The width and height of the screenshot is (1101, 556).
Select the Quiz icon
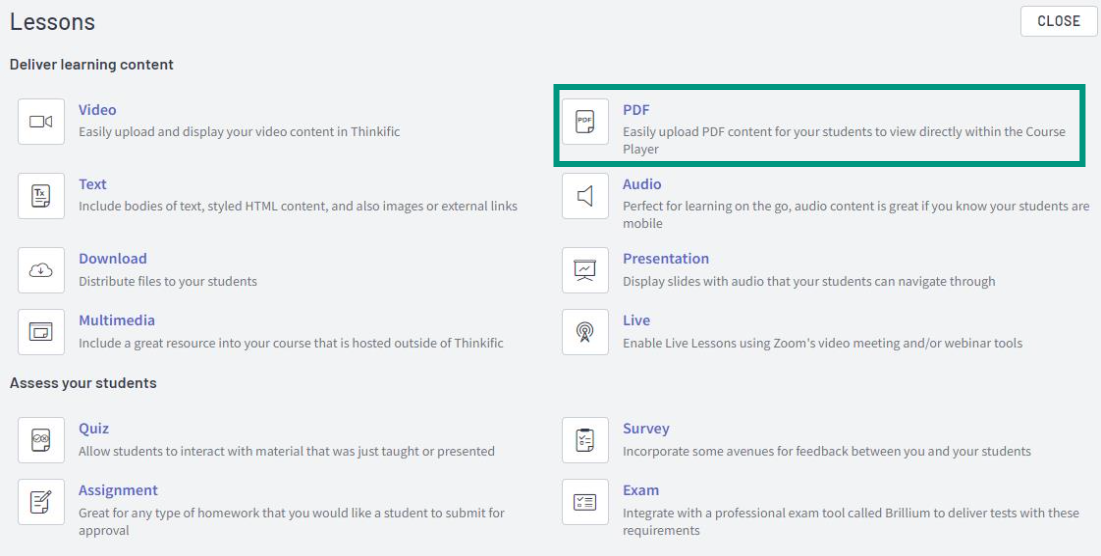coord(41,440)
